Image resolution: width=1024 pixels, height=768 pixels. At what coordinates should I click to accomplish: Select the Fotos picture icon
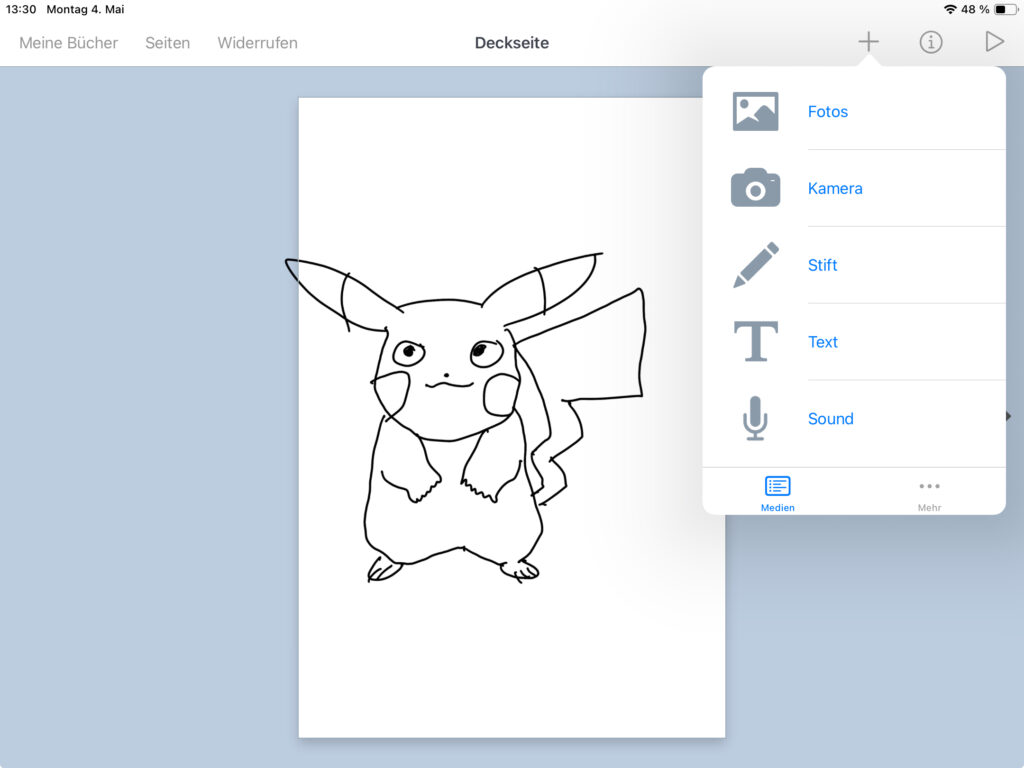click(x=755, y=112)
